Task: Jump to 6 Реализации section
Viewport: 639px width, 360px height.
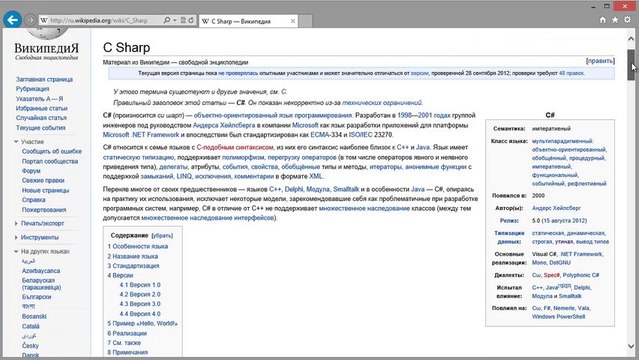Action: click(127, 333)
